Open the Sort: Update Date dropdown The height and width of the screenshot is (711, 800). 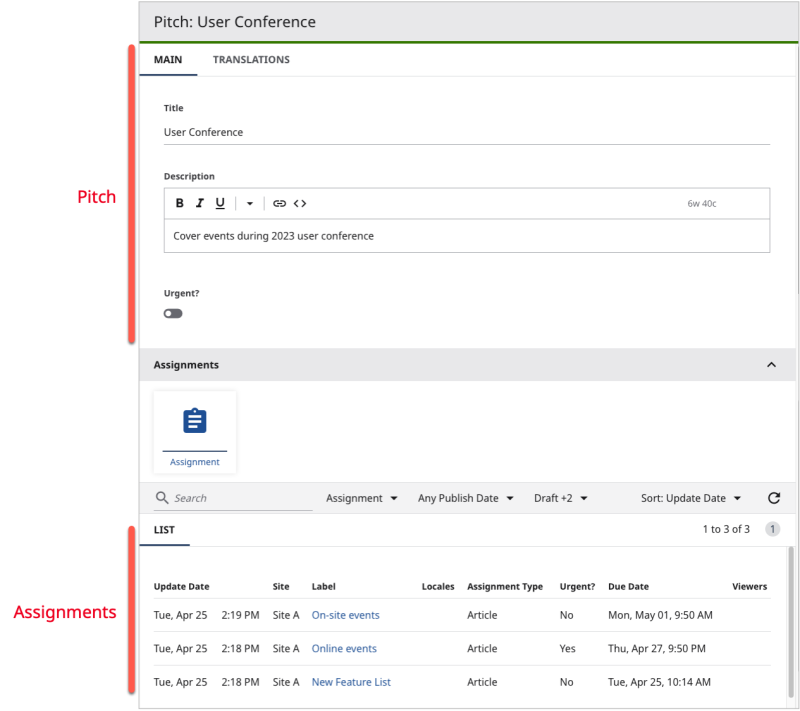pyautogui.click(x=690, y=497)
